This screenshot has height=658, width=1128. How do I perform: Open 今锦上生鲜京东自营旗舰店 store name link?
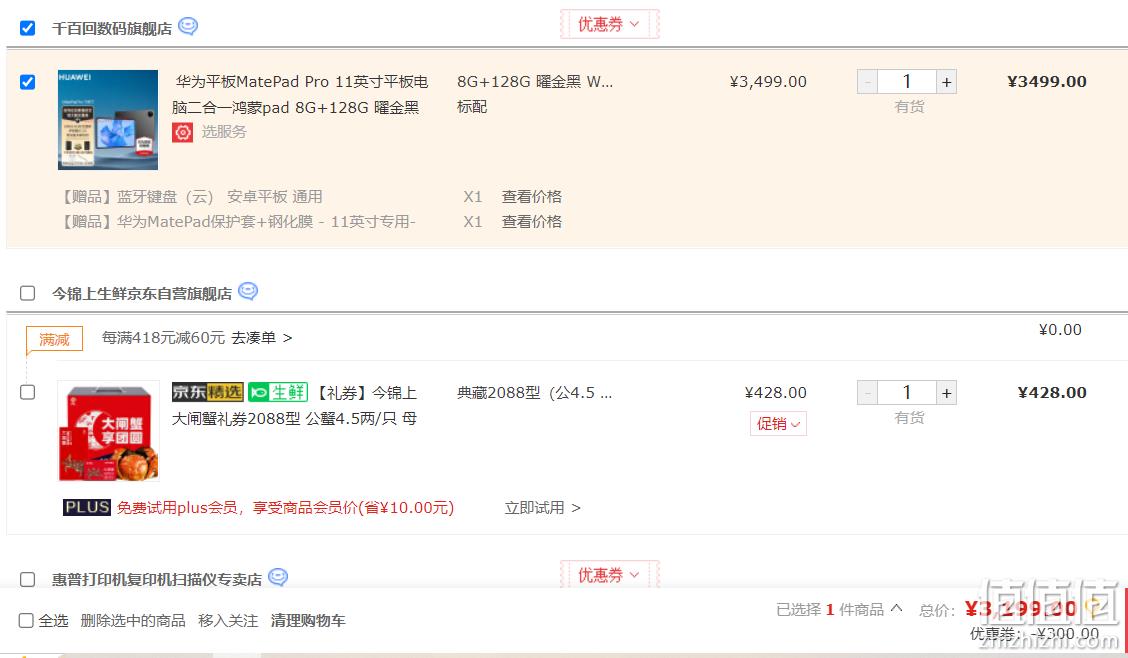tap(142, 293)
